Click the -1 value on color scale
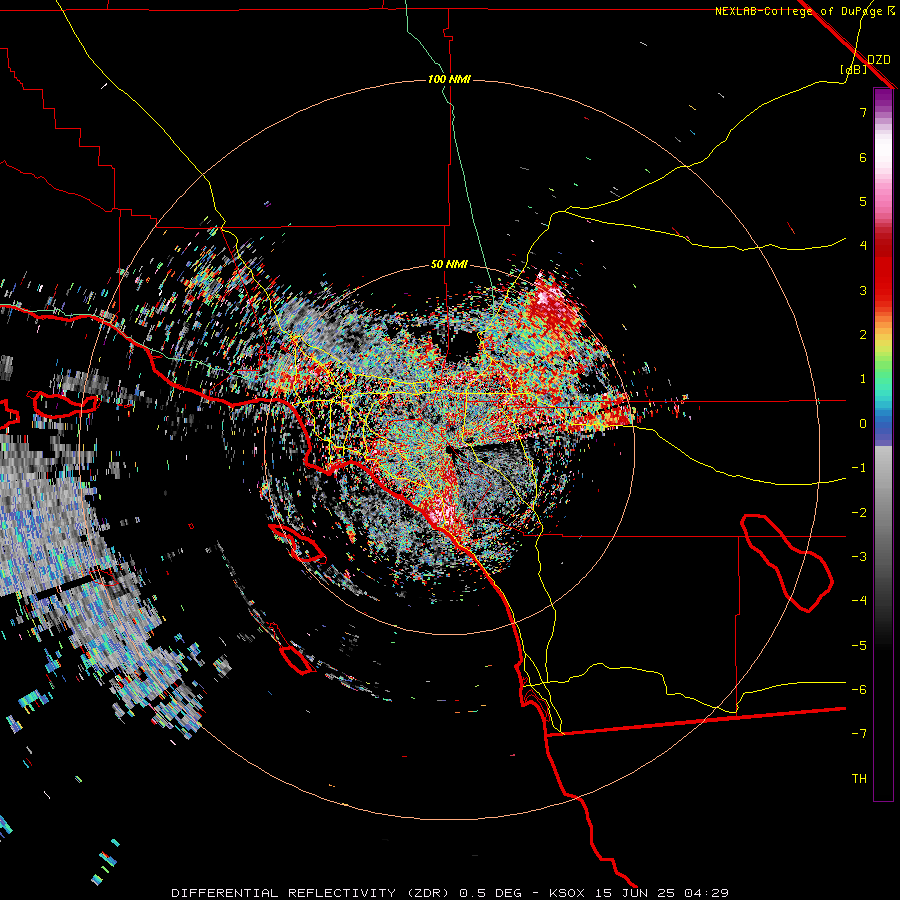900x900 pixels. (x=859, y=468)
